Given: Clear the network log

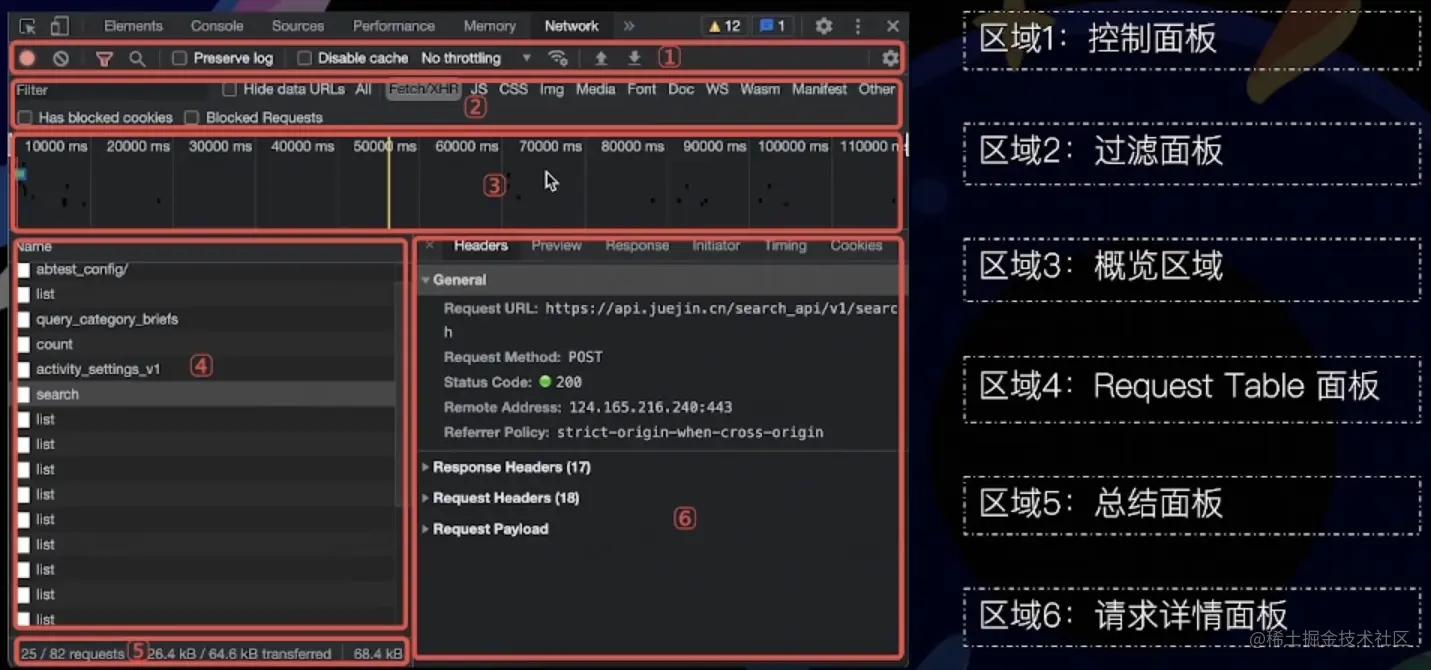Looking at the screenshot, I should click(x=61, y=58).
